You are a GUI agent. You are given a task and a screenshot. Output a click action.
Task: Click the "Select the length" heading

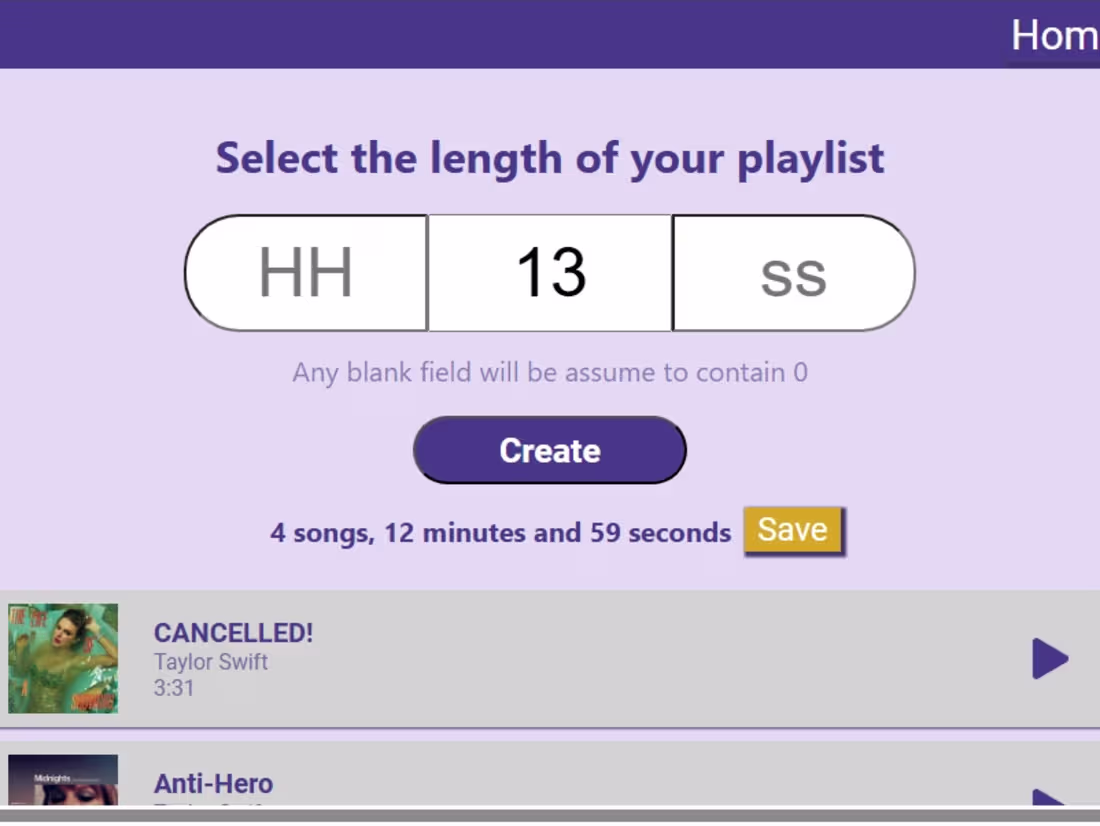550,158
